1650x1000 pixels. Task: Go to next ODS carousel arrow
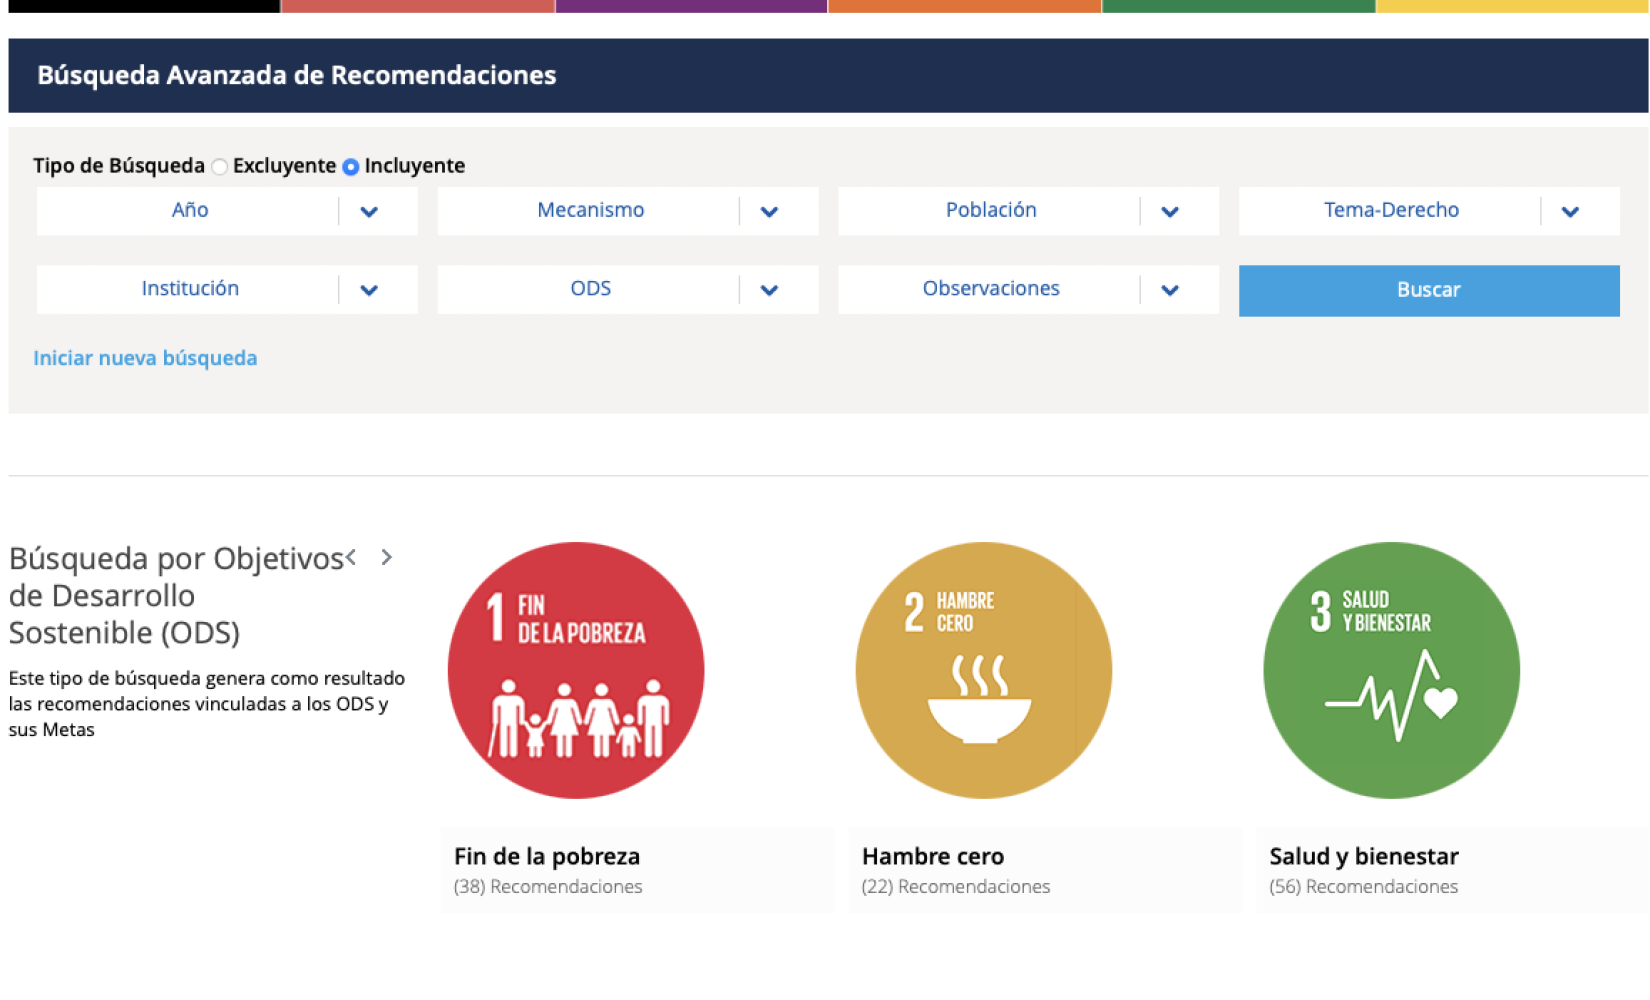click(x=387, y=557)
